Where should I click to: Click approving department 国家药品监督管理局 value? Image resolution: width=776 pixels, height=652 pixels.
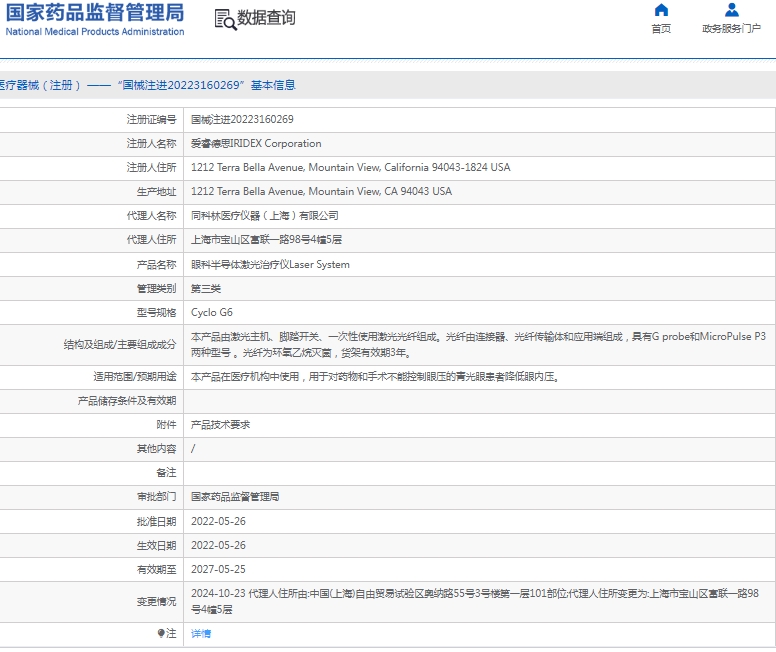[235, 497]
